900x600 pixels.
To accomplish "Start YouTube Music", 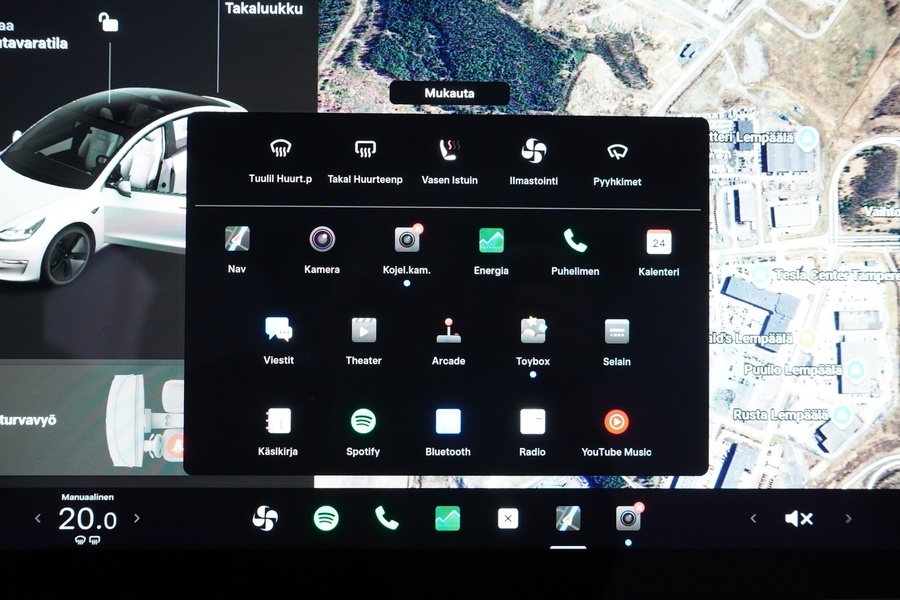I will tap(616, 420).
